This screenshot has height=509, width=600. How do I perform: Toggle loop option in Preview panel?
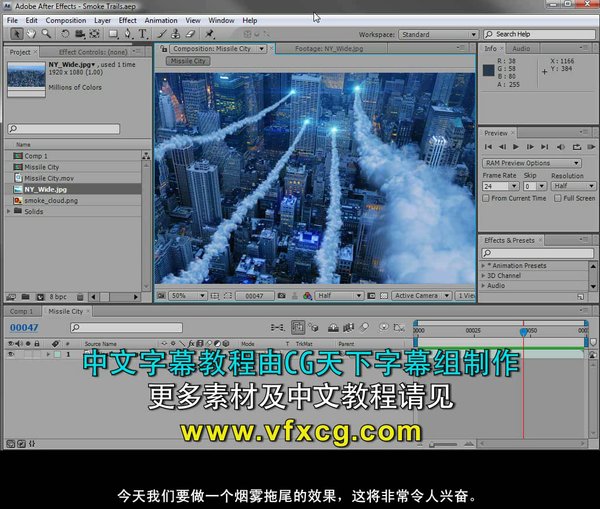tap(577, 147)
